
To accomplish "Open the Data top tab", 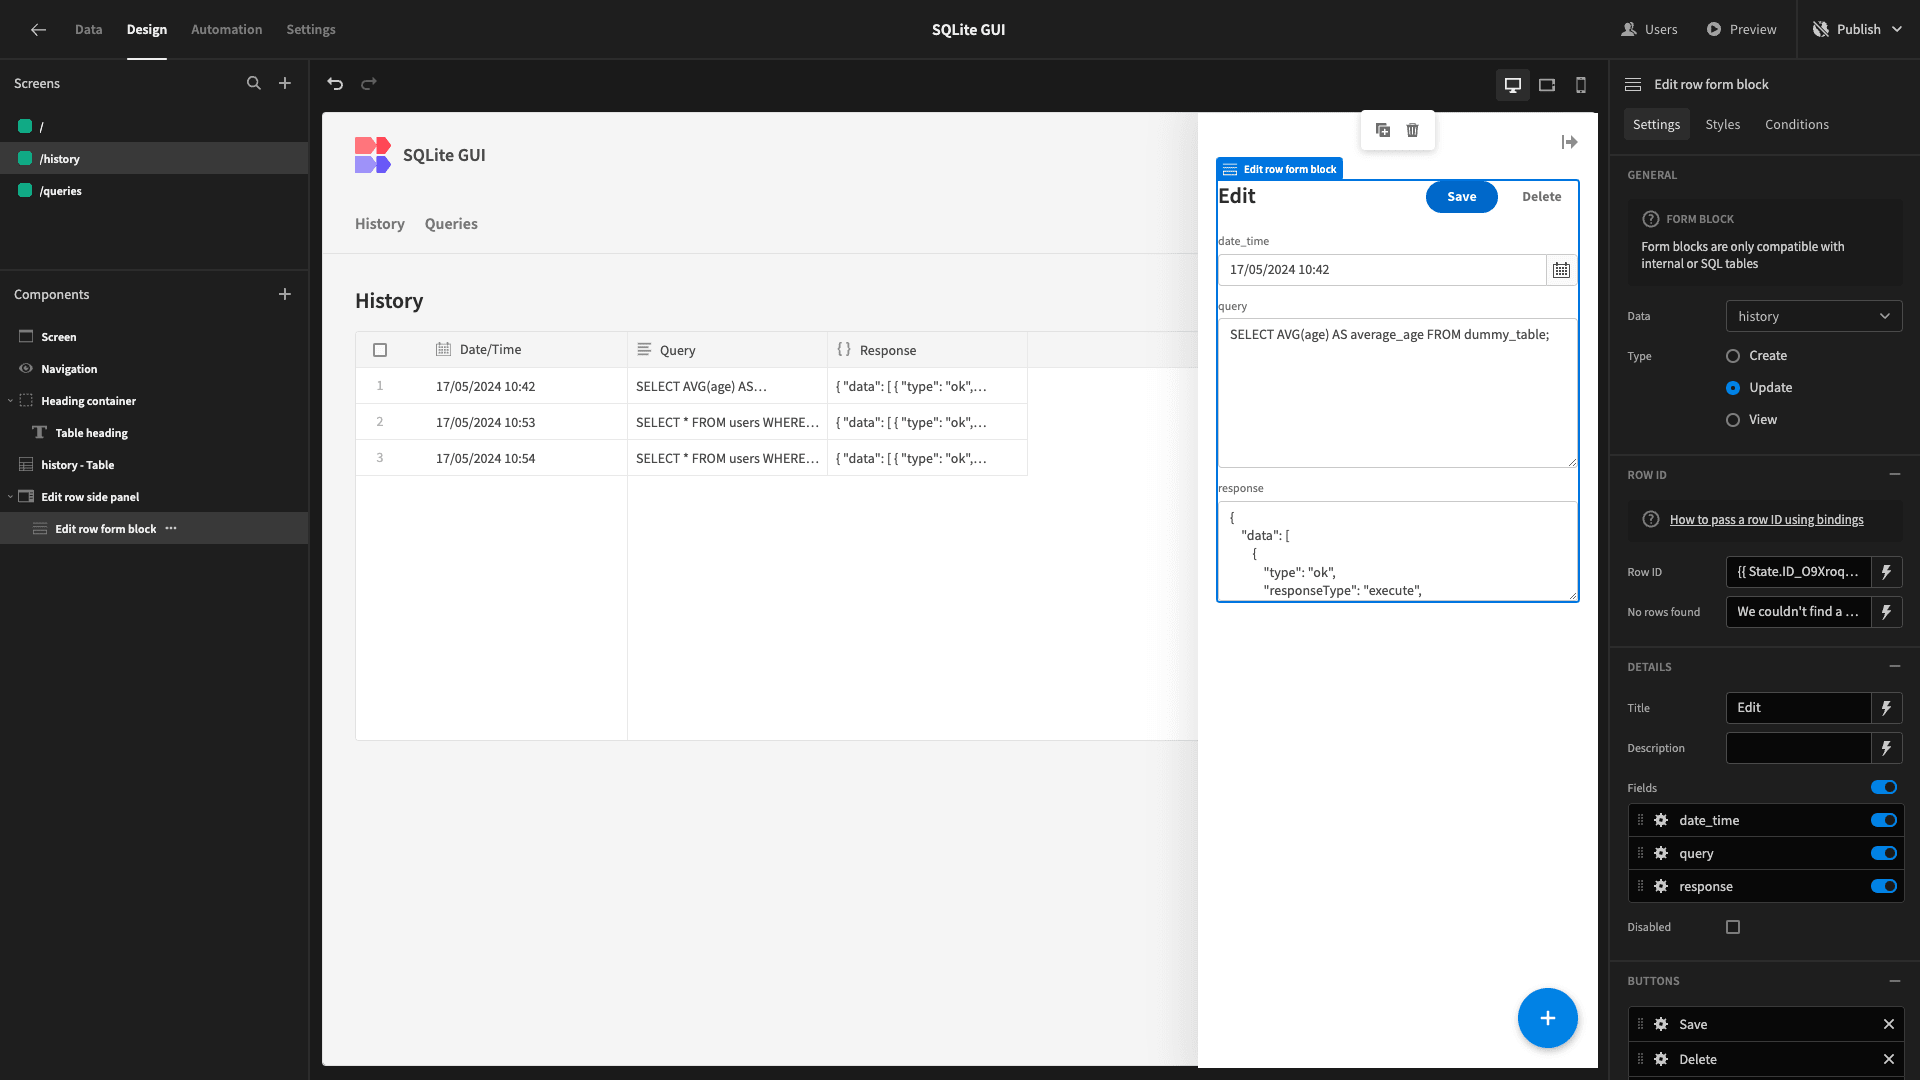I will tap(89, 30).
